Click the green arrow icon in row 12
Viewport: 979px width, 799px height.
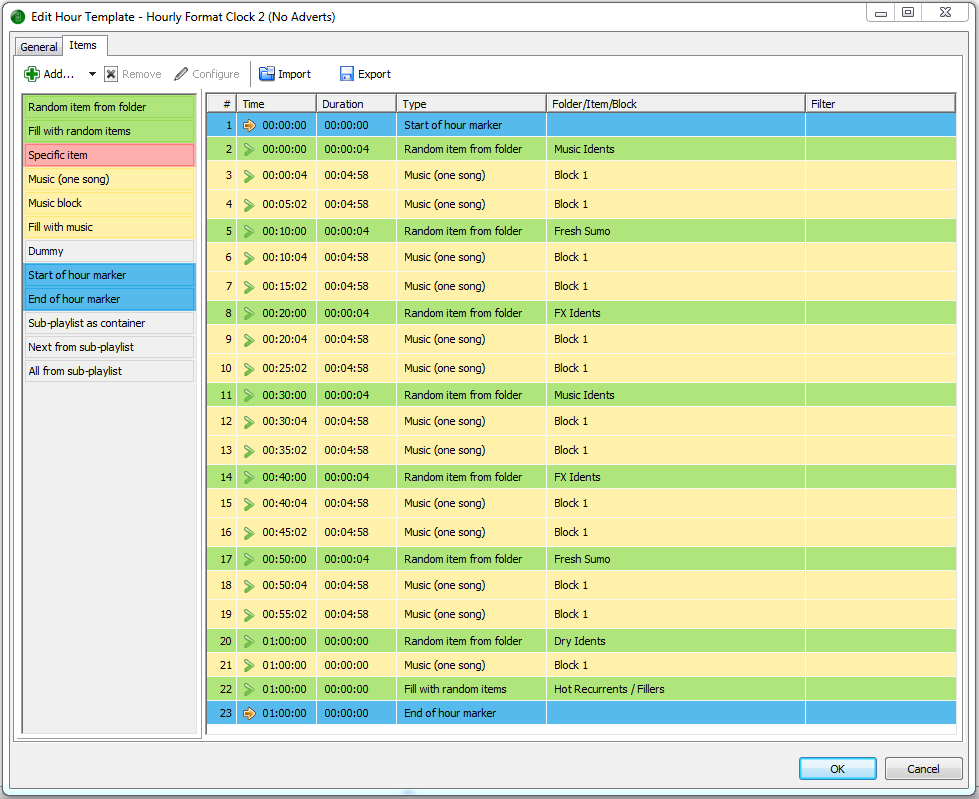(249, 422)
